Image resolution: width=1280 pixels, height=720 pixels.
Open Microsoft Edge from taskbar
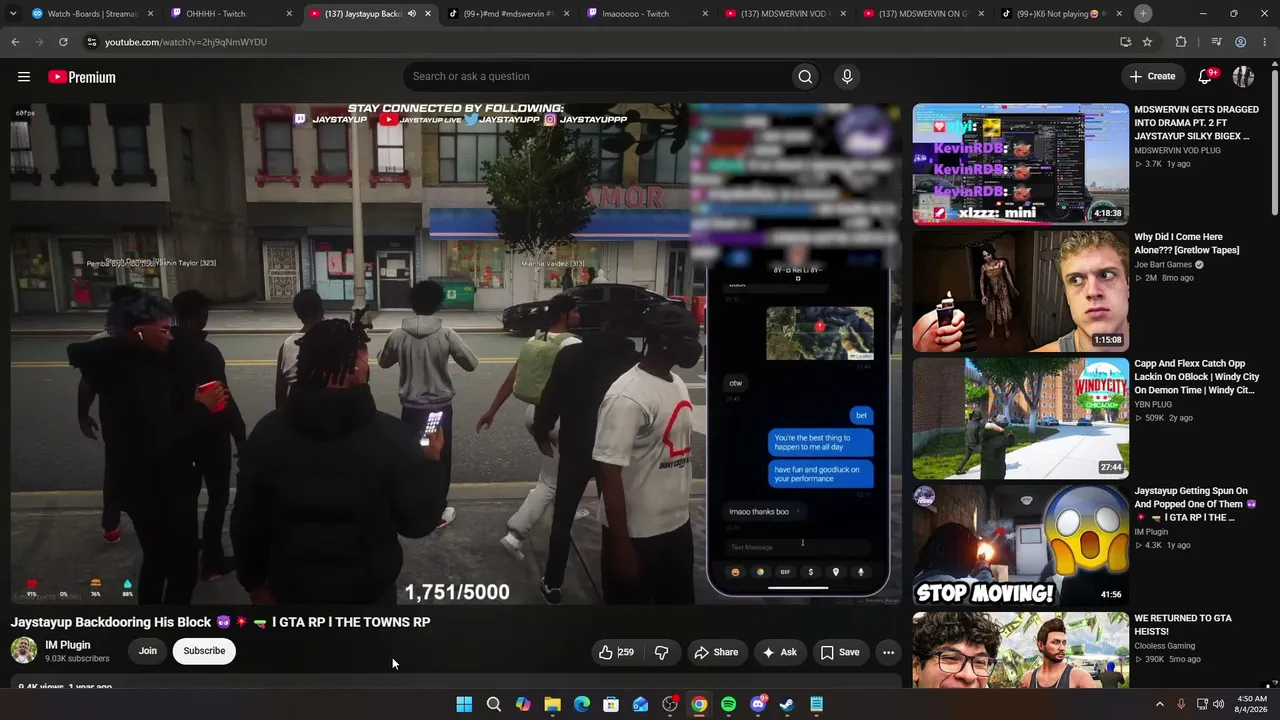click(x=582, y=704)
